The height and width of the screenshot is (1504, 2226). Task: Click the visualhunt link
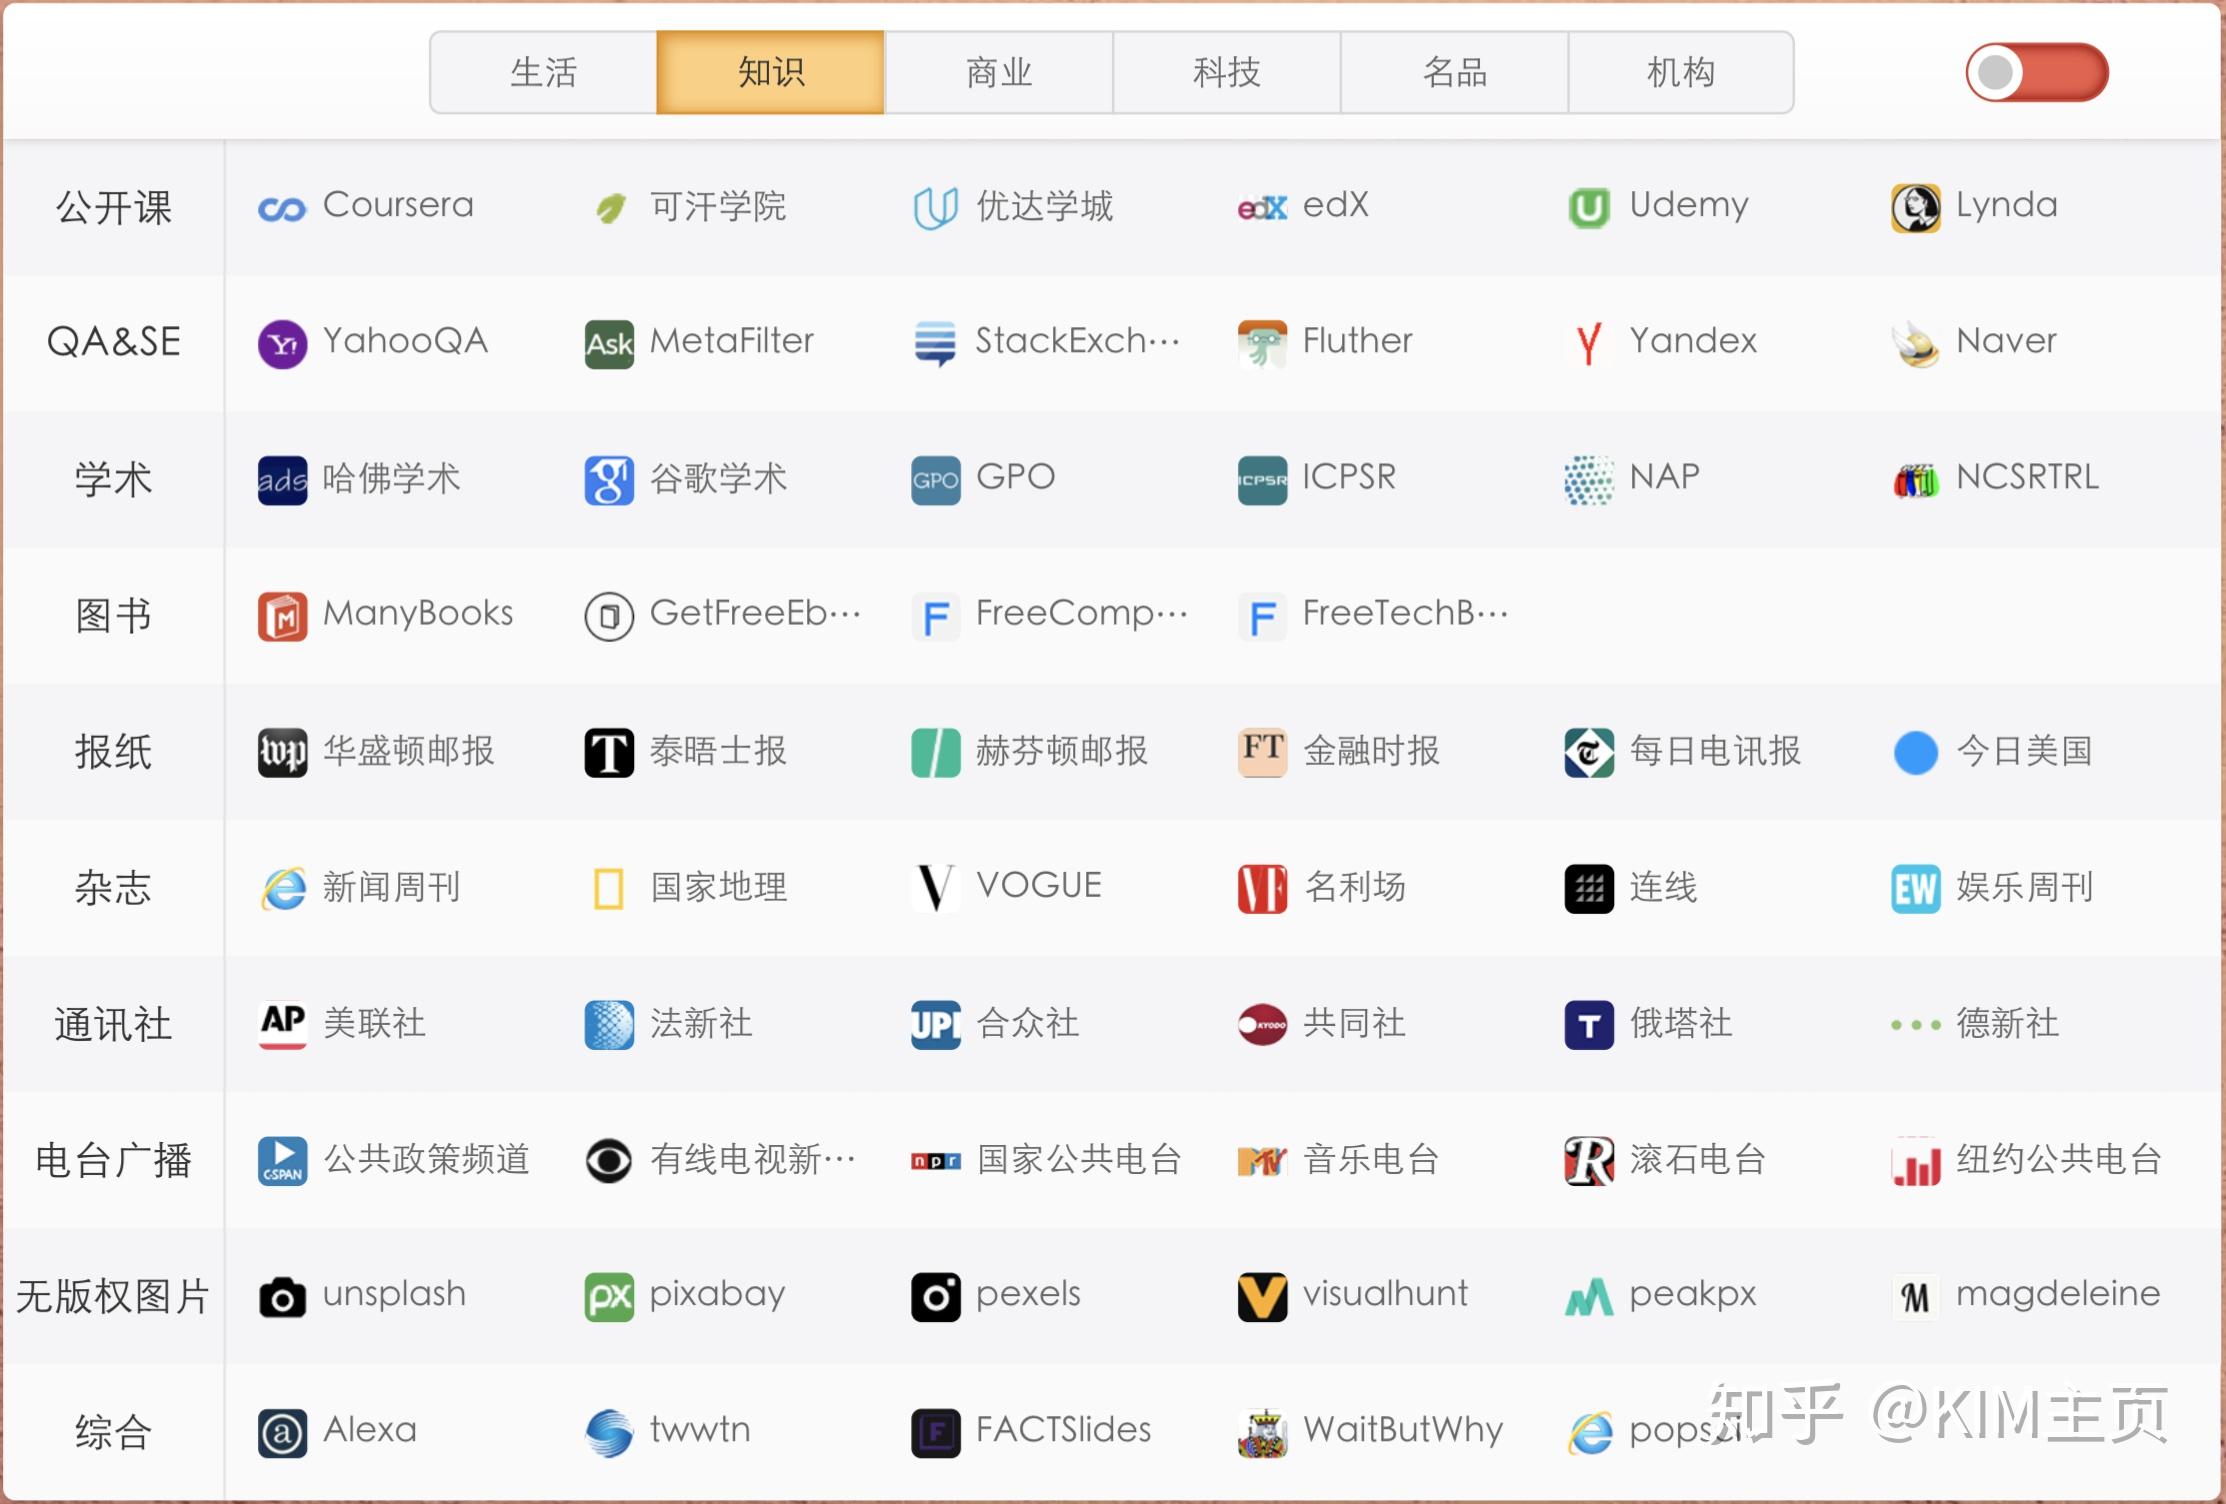click(1353, 1296)
